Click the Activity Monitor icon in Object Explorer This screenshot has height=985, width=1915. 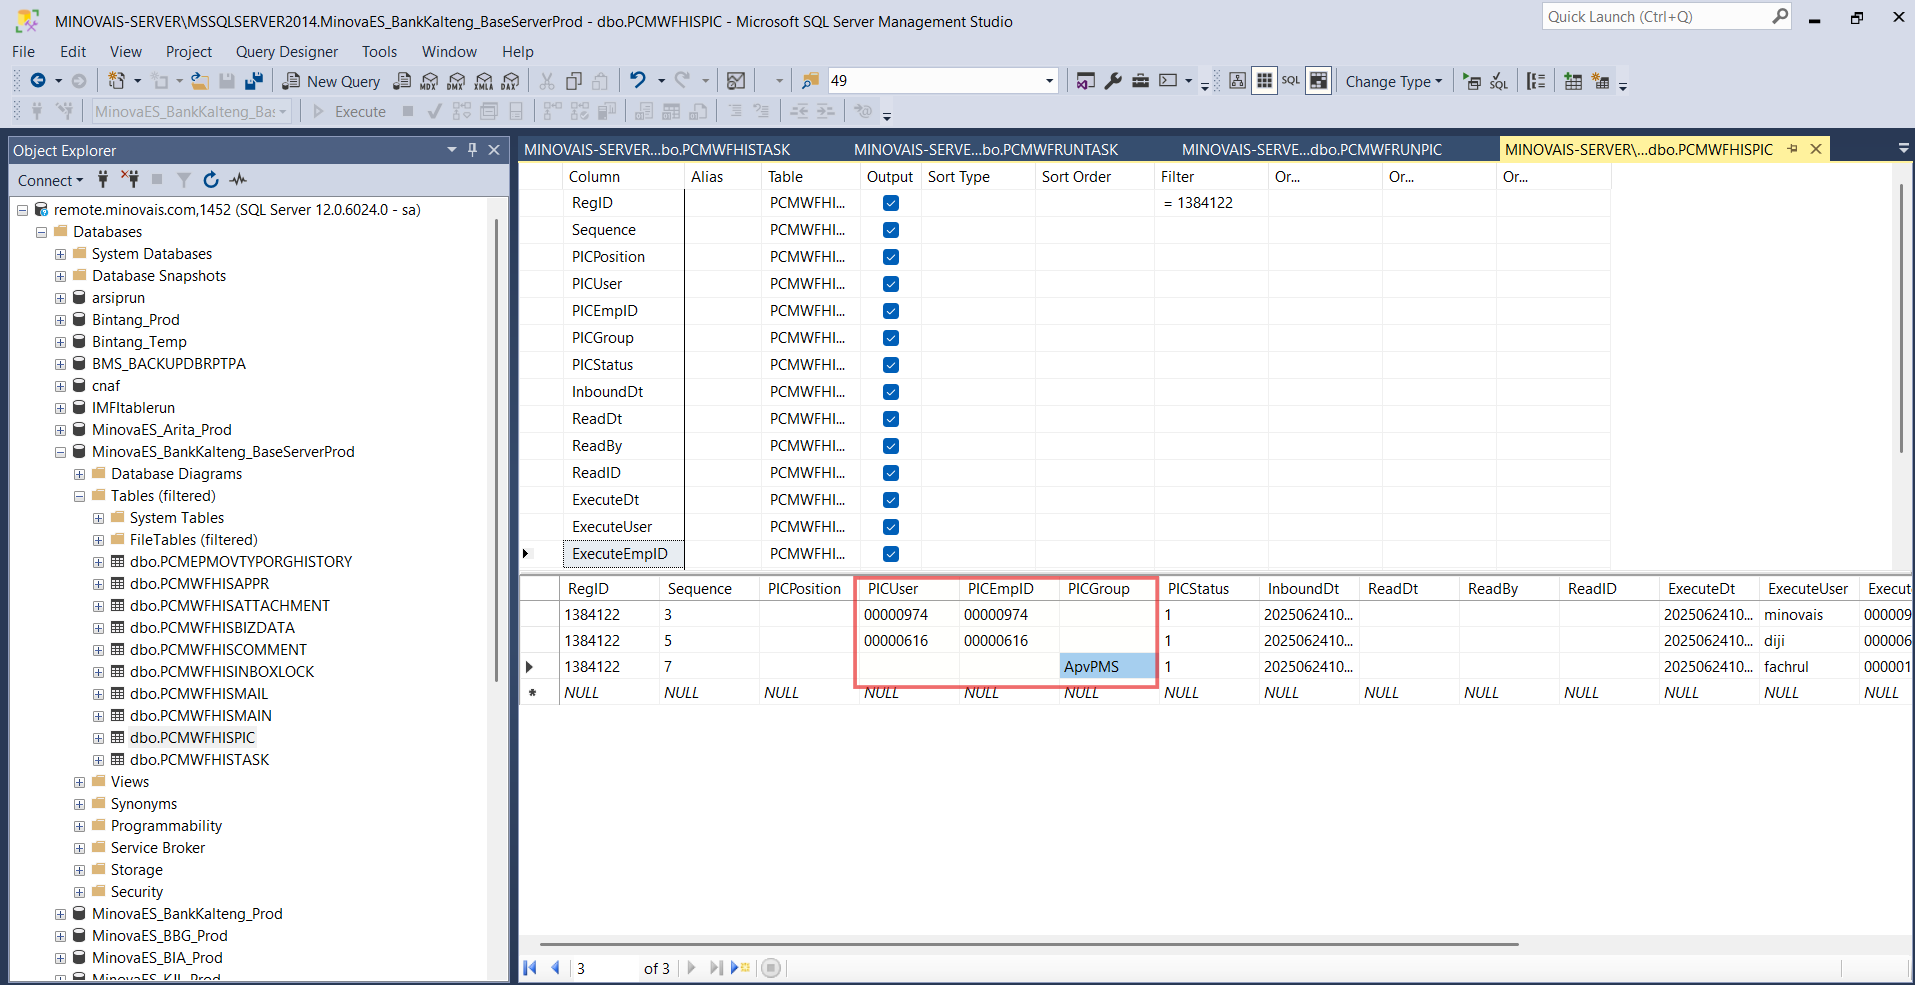(x=238, y=180)
